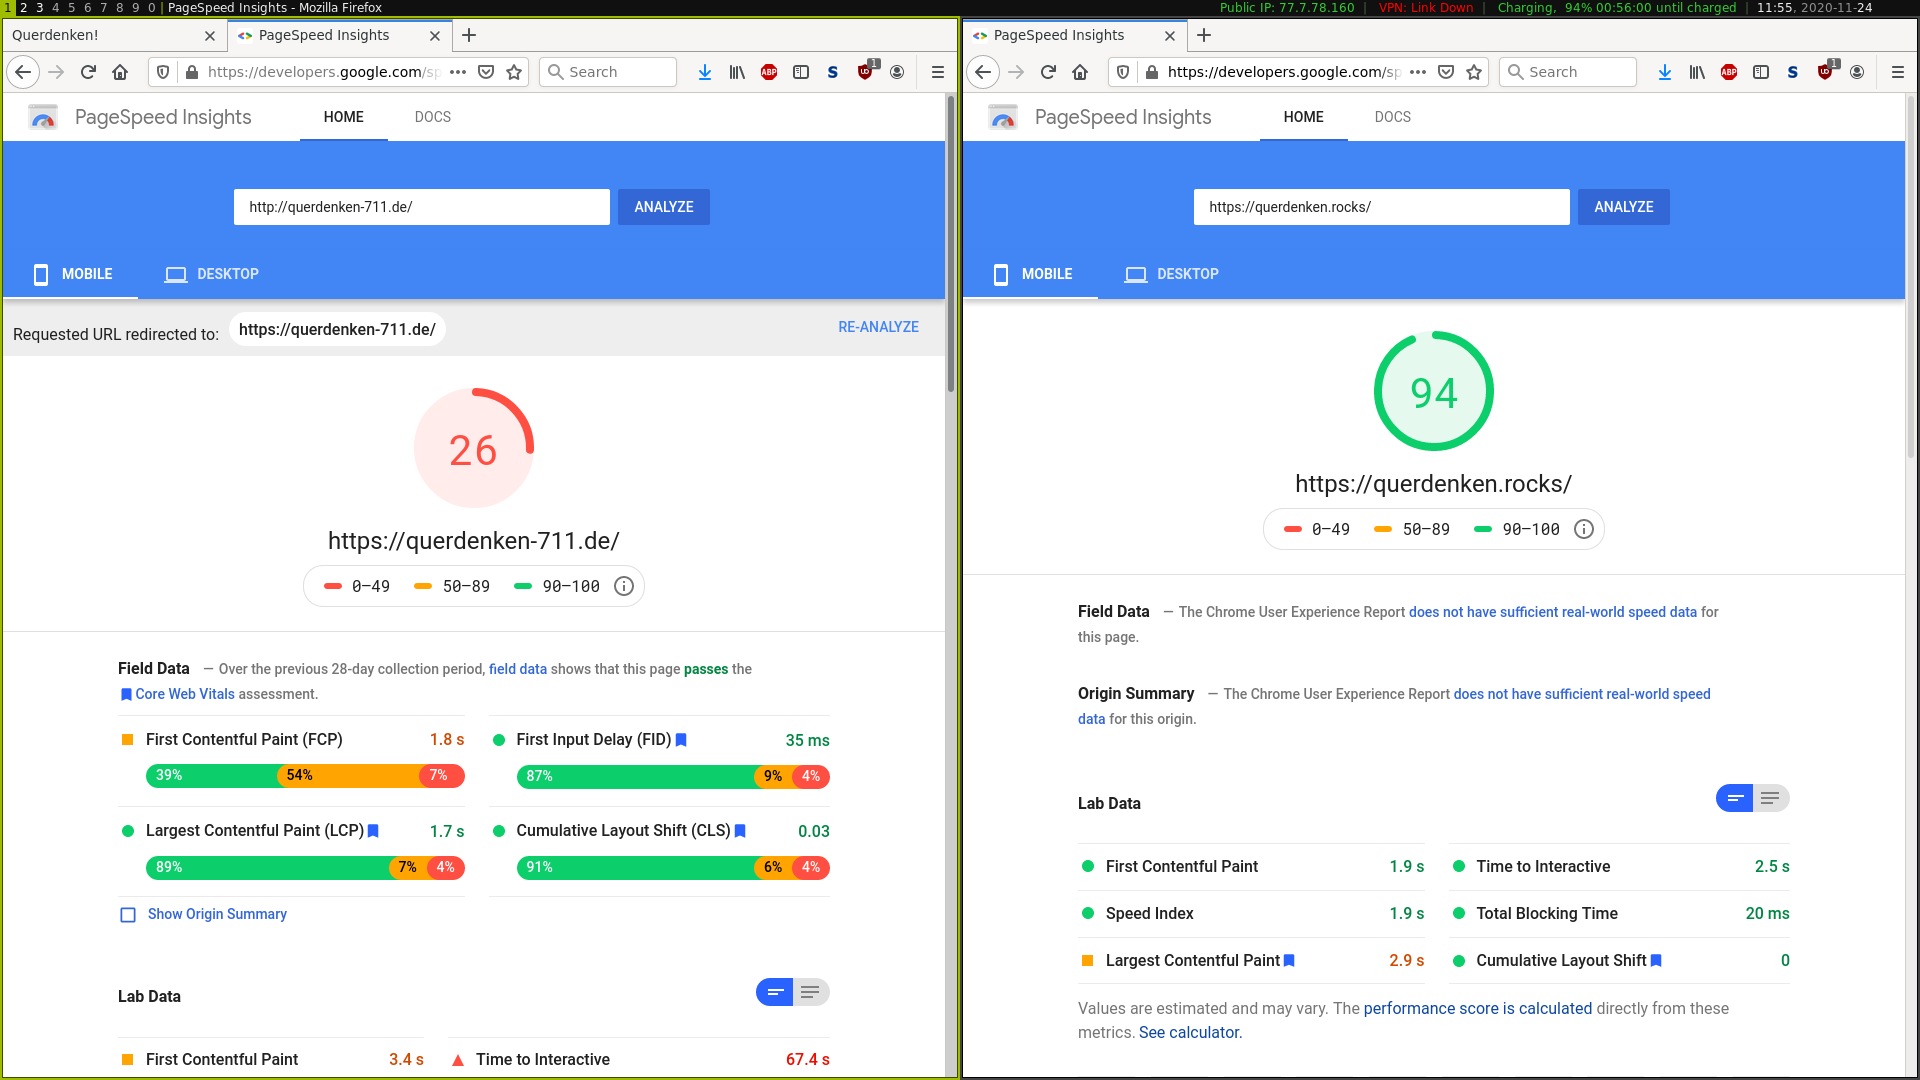Open DOCS tab in right PageSpeed window
1920x1080 pixels.
(1392, 117)
